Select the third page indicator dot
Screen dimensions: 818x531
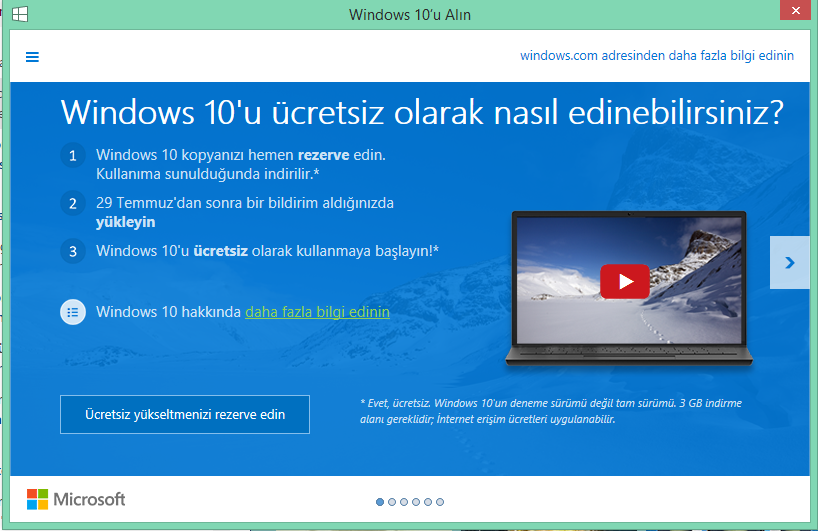[404, 502]
